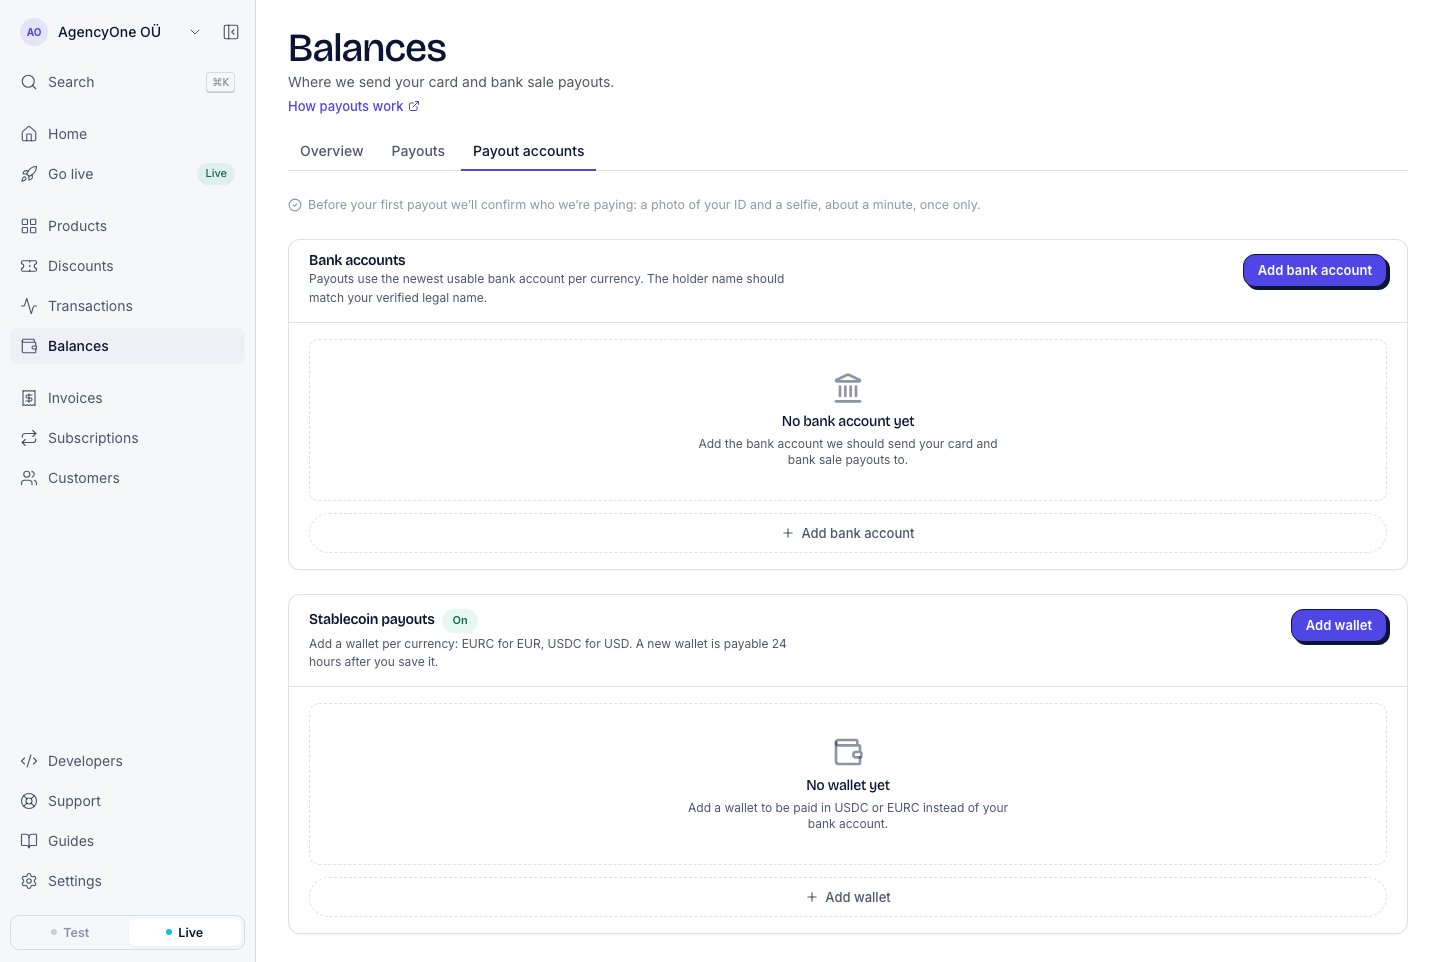Click the Home house icon
The image size is (1440, 962).
point(29,134)
